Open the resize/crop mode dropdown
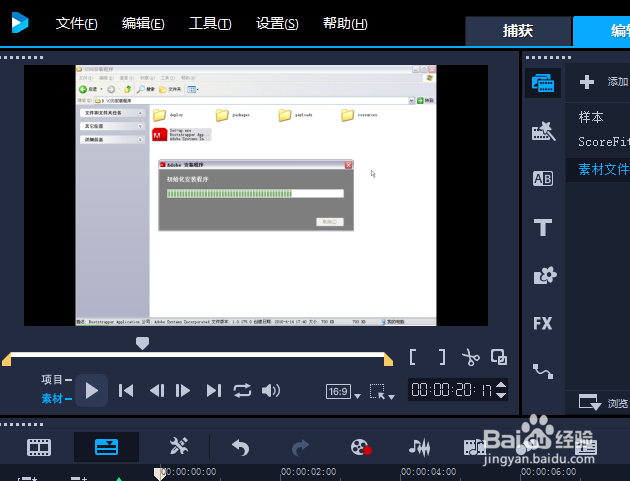 [382, 392]
